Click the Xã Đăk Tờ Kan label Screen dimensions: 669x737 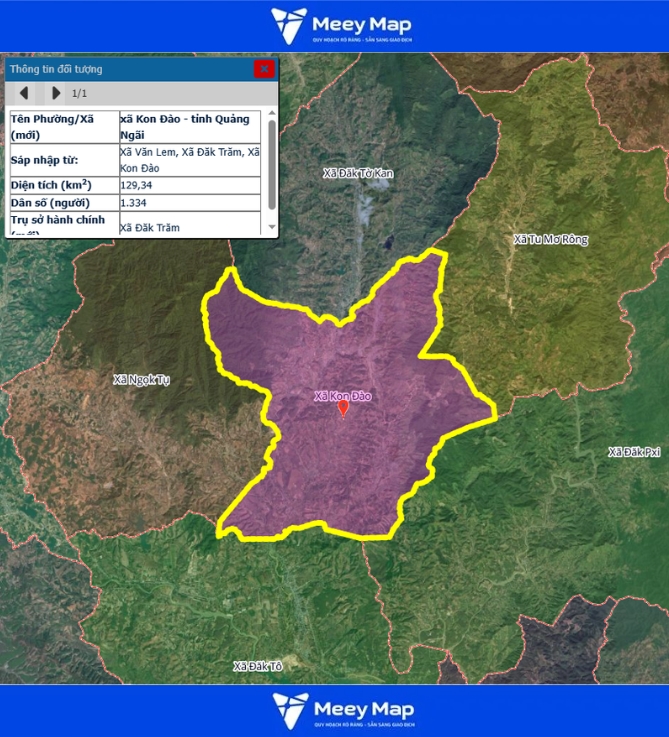point(359,174)
